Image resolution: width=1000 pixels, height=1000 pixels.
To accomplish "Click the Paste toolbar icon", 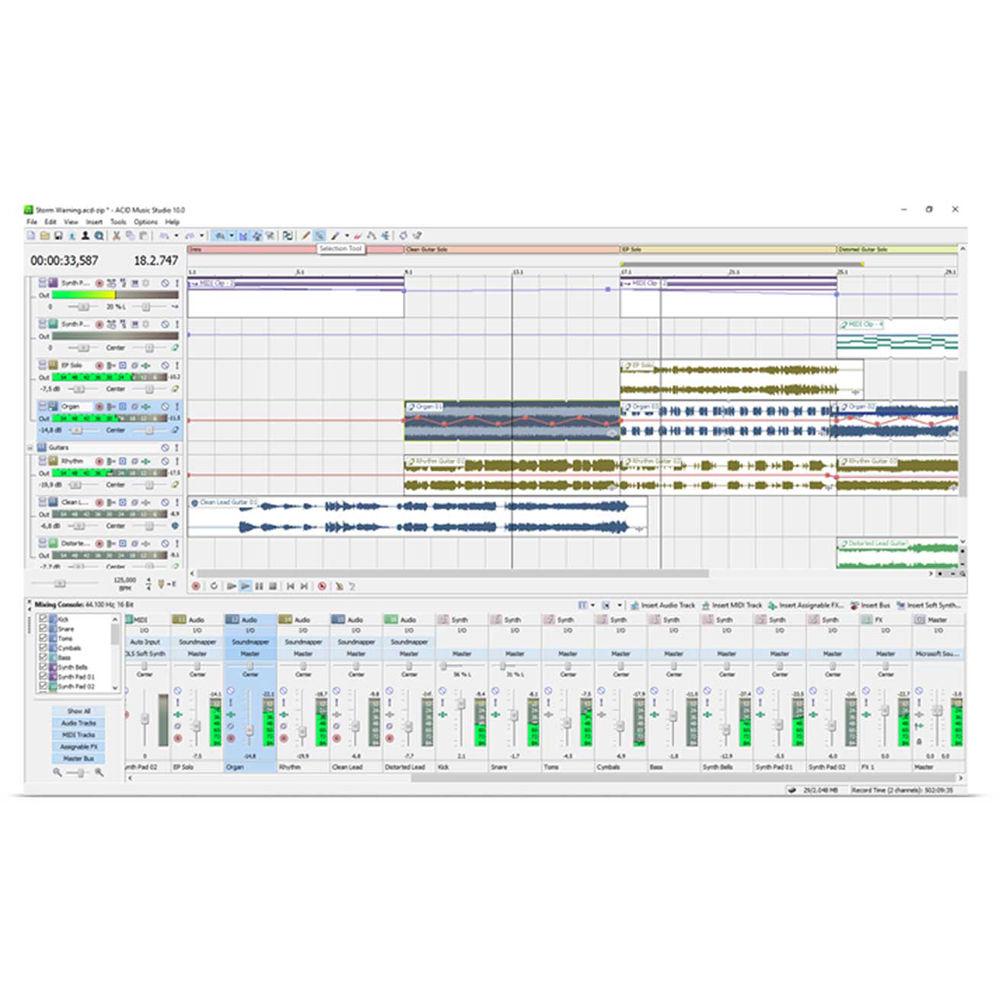I will point(142,236).
